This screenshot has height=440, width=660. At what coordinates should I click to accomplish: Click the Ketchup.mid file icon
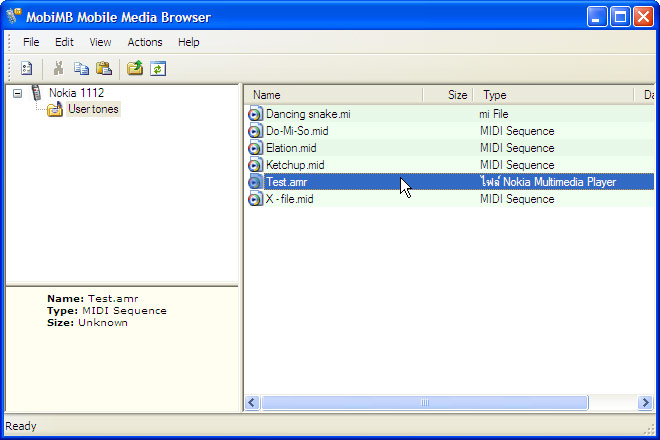(x=255, y=165)
